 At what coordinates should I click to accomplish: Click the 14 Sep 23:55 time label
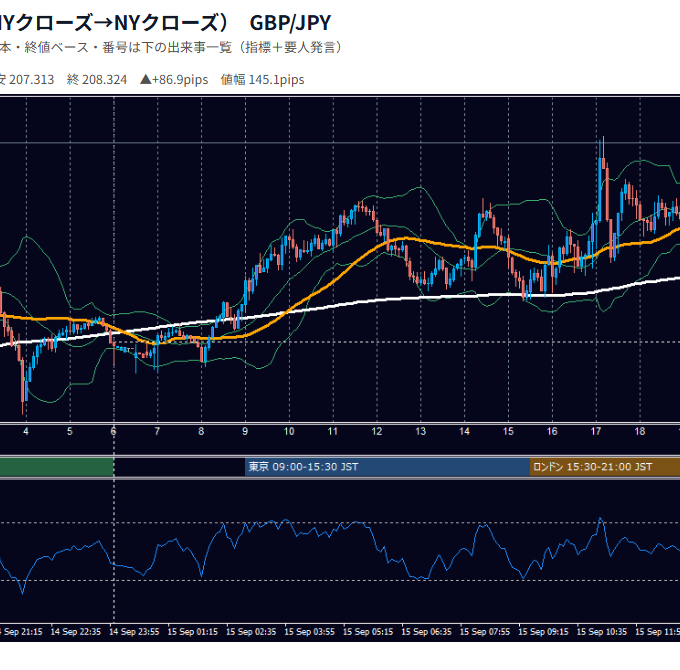pyautogui.click(x=134, y=632)
